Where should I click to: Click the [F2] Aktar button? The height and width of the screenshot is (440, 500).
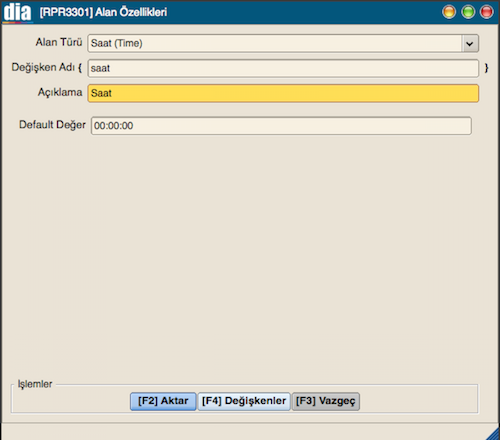point(163,401)
